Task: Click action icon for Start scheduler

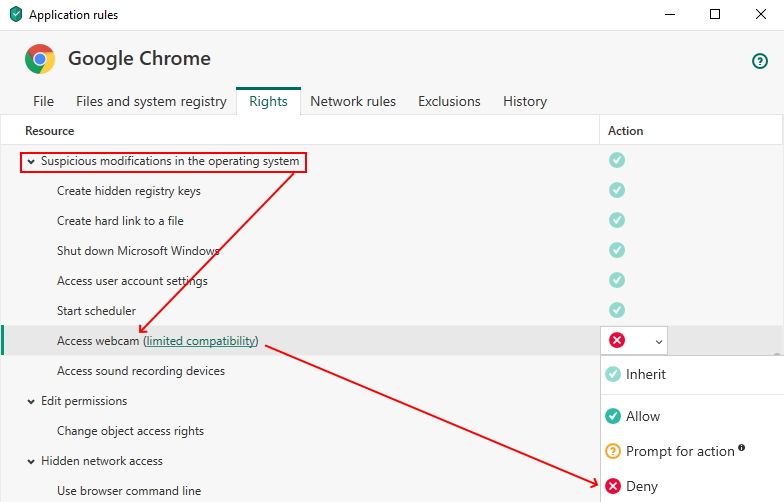Action: [x=616, y=310]
